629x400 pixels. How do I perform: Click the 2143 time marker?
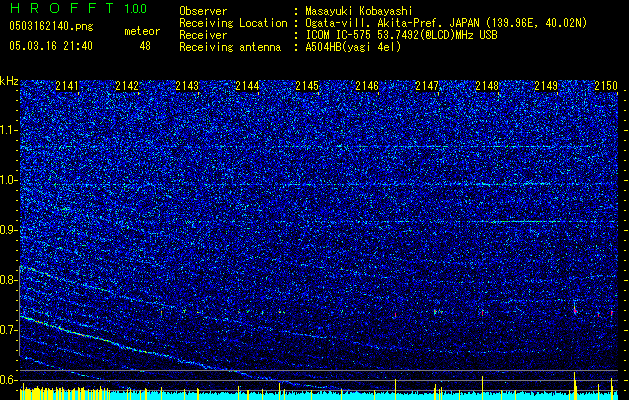[187, 86]
